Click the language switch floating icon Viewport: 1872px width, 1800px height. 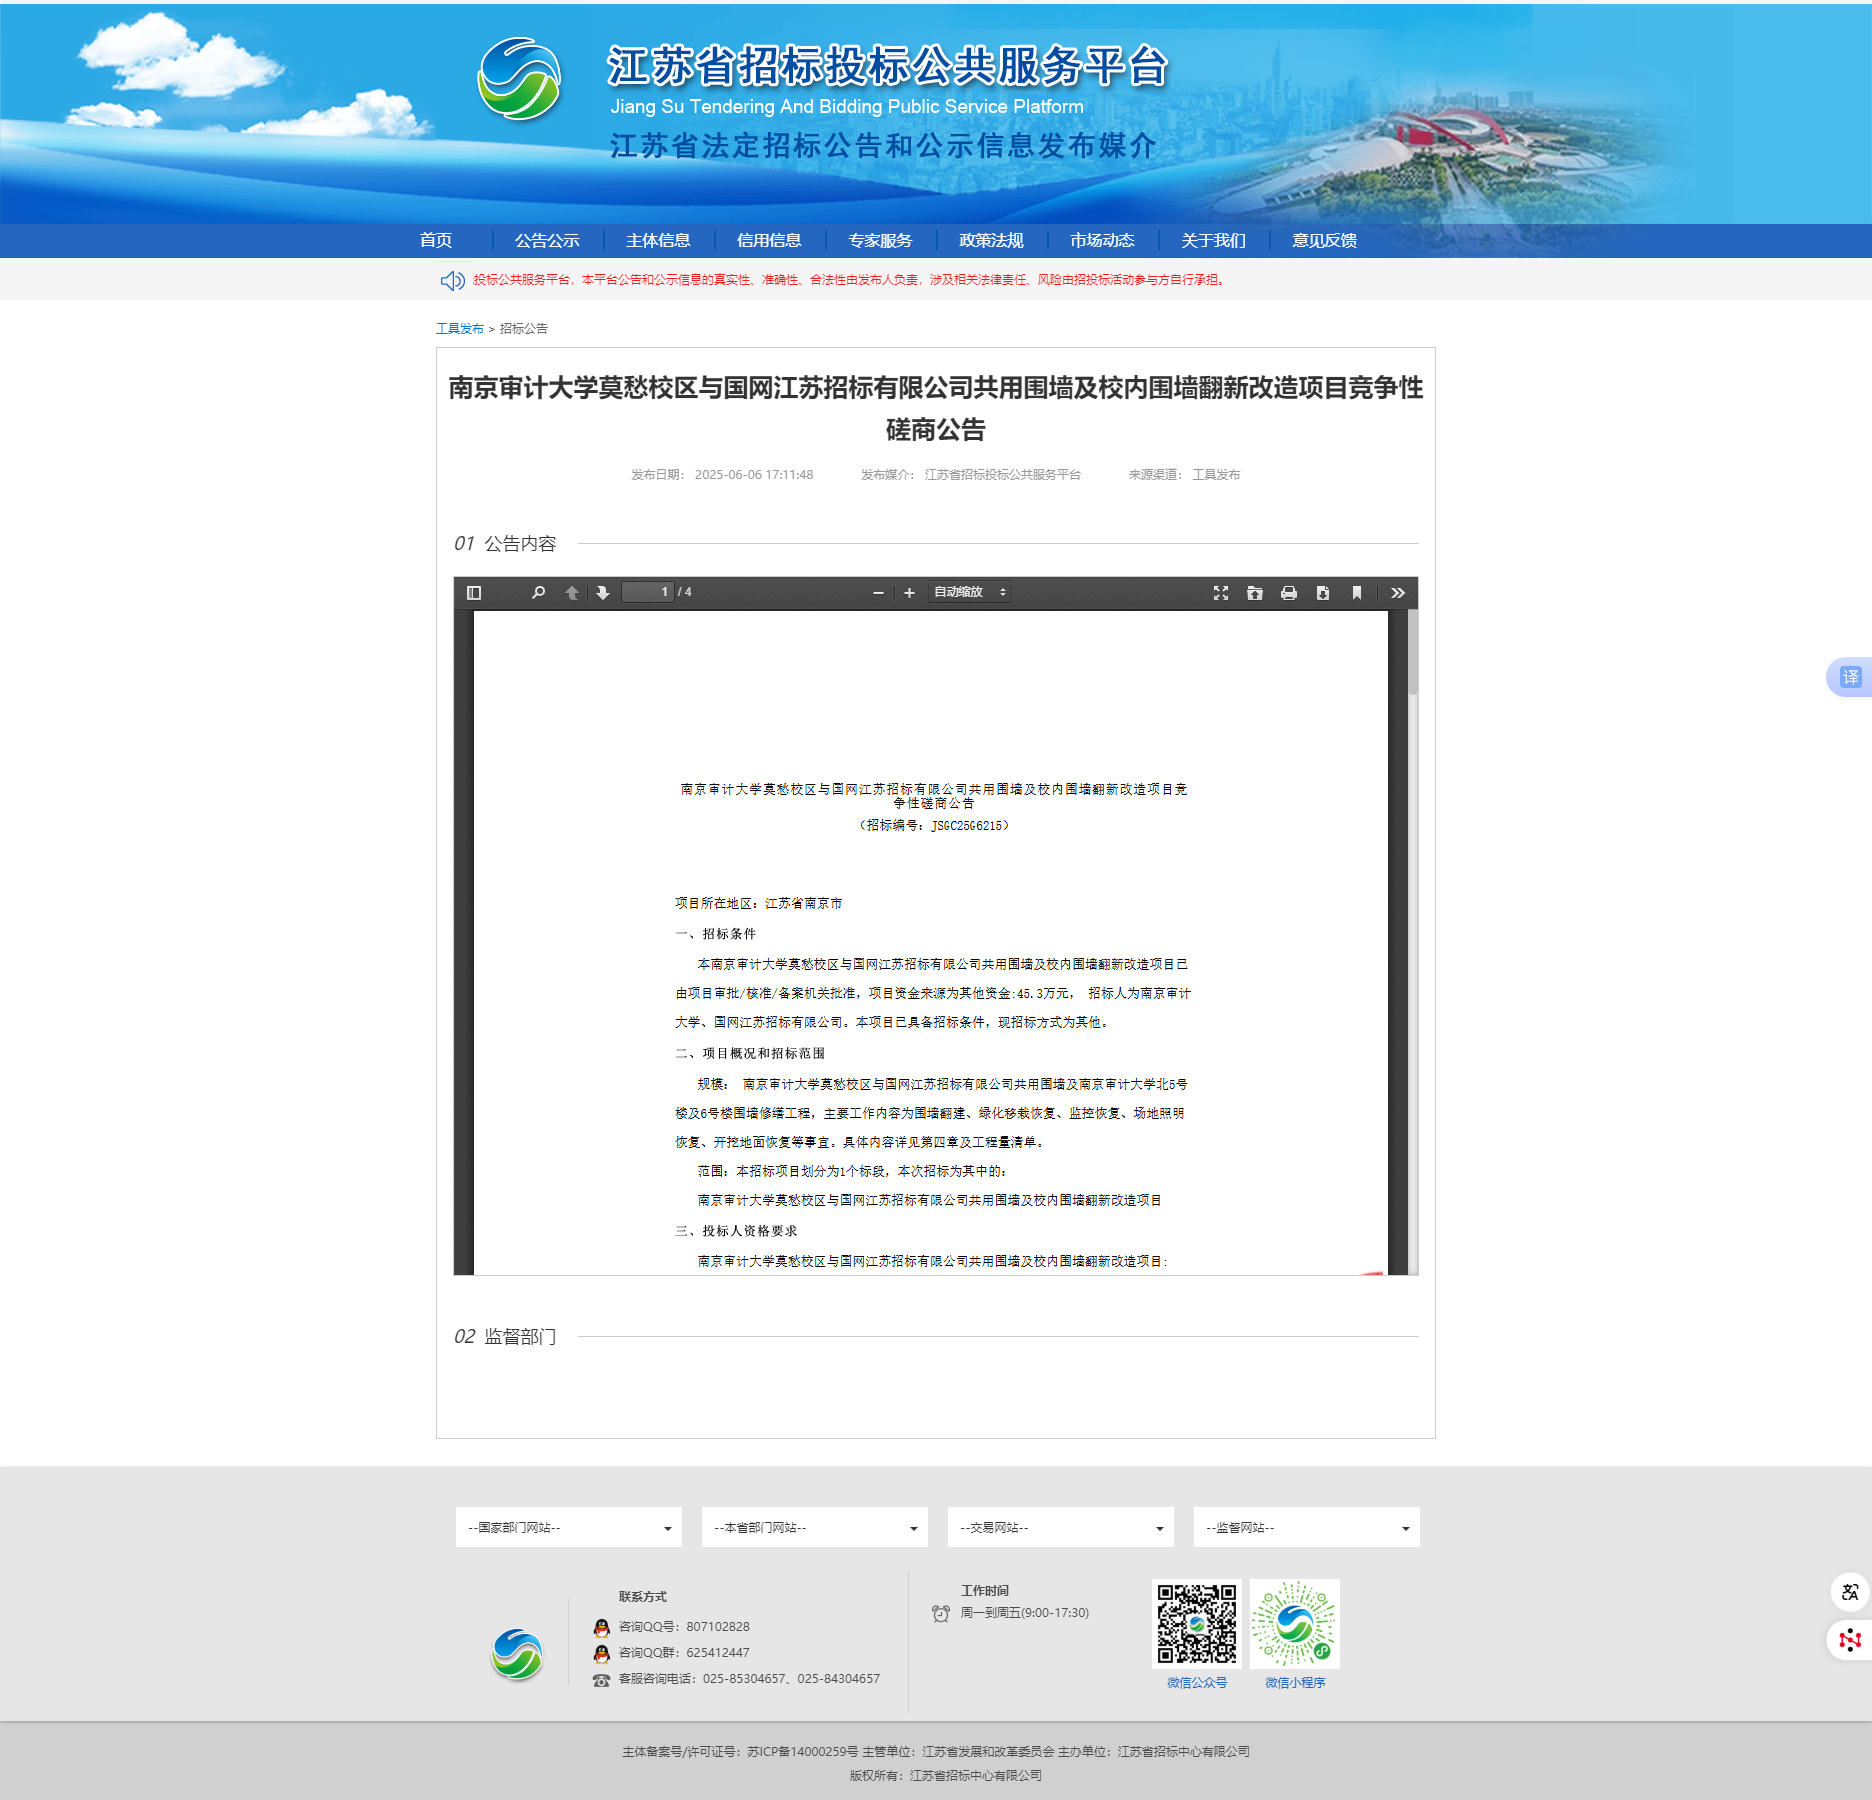(1850, 1592)
